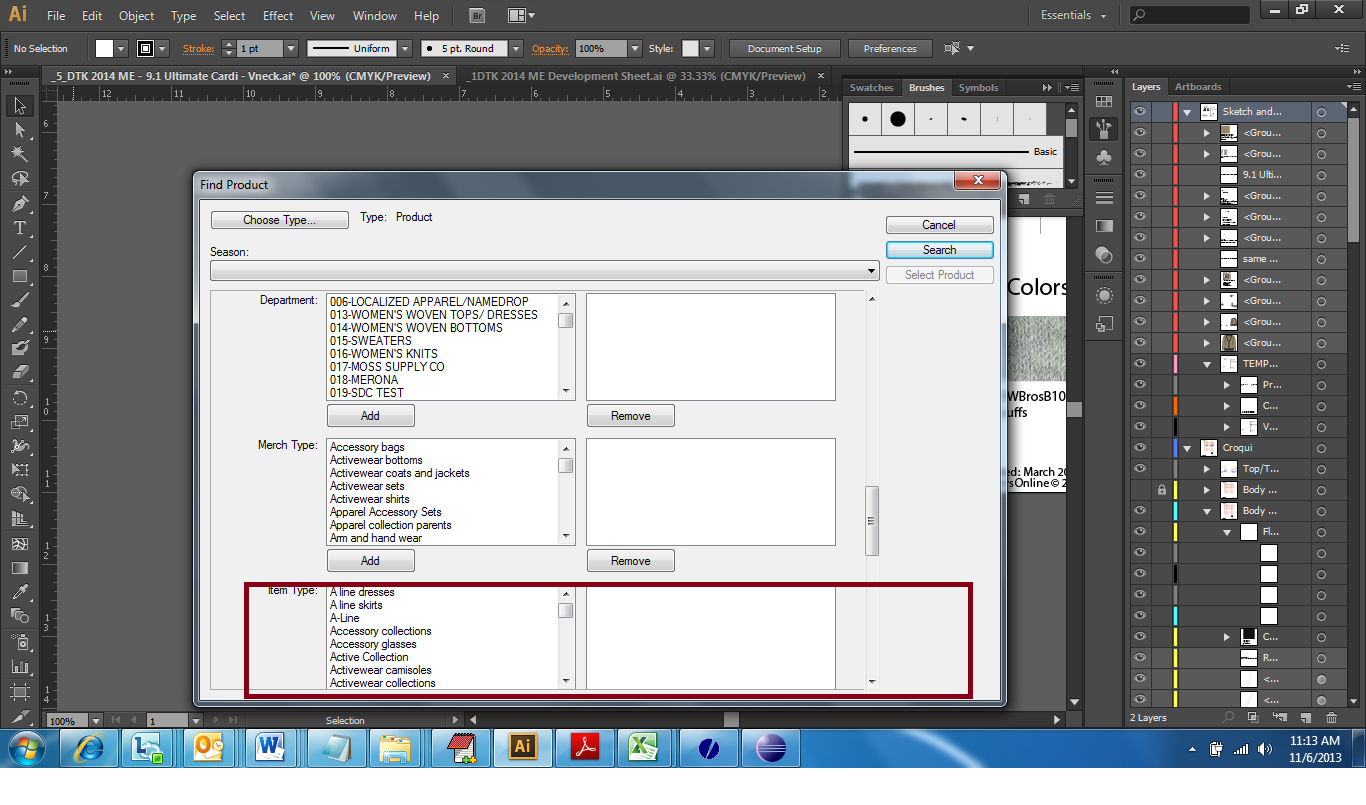Hide the Croqui layer
This screenshot has width=1366, height=805.
tap(1140, 448)
